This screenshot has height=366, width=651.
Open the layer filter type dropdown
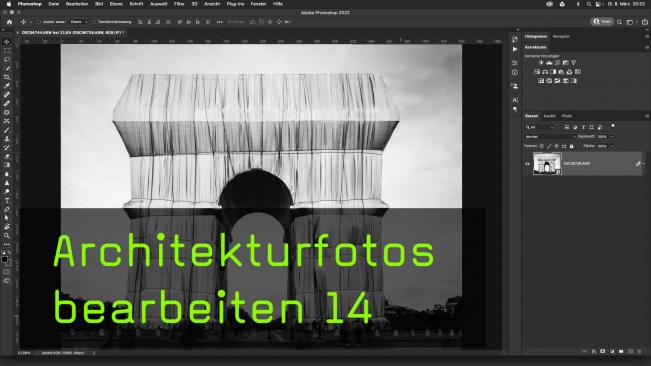click(x=540, y=127)
